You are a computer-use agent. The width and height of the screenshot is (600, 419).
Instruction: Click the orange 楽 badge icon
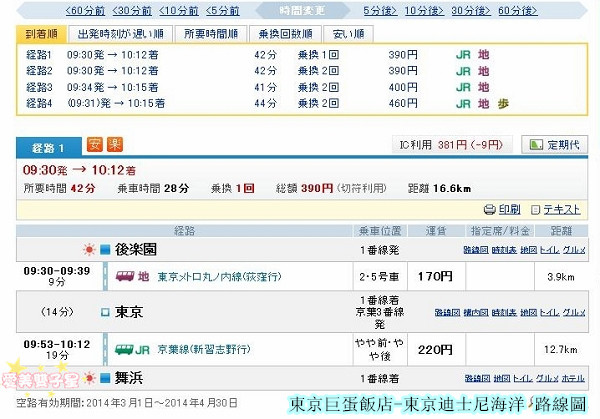tap(114, 144)
